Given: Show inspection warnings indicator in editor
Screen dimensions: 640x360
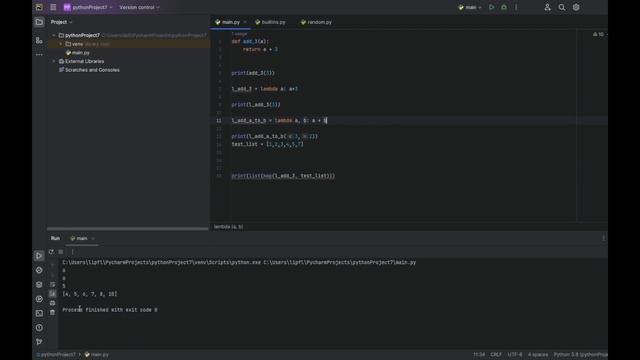Looking at the screenshot, I should coord(598,34).
